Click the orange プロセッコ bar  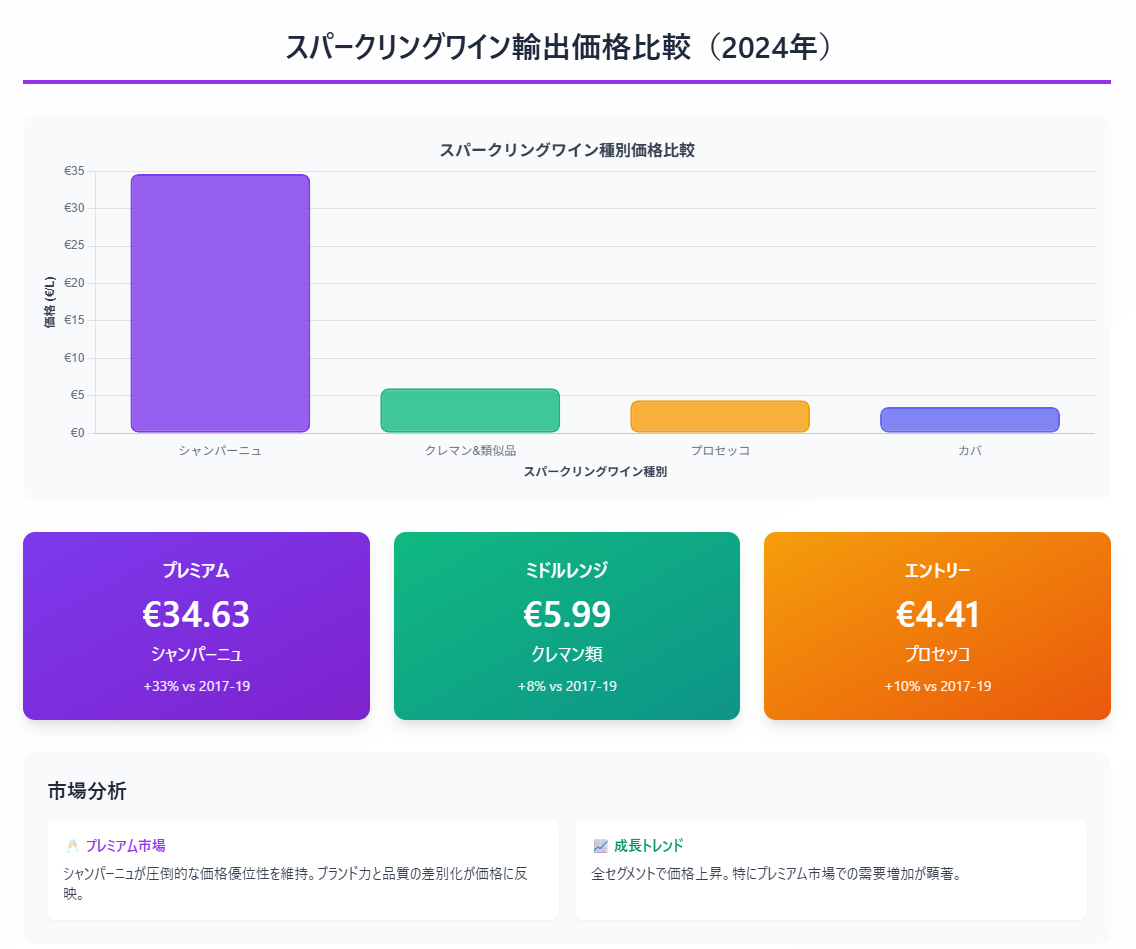point(719,416)
